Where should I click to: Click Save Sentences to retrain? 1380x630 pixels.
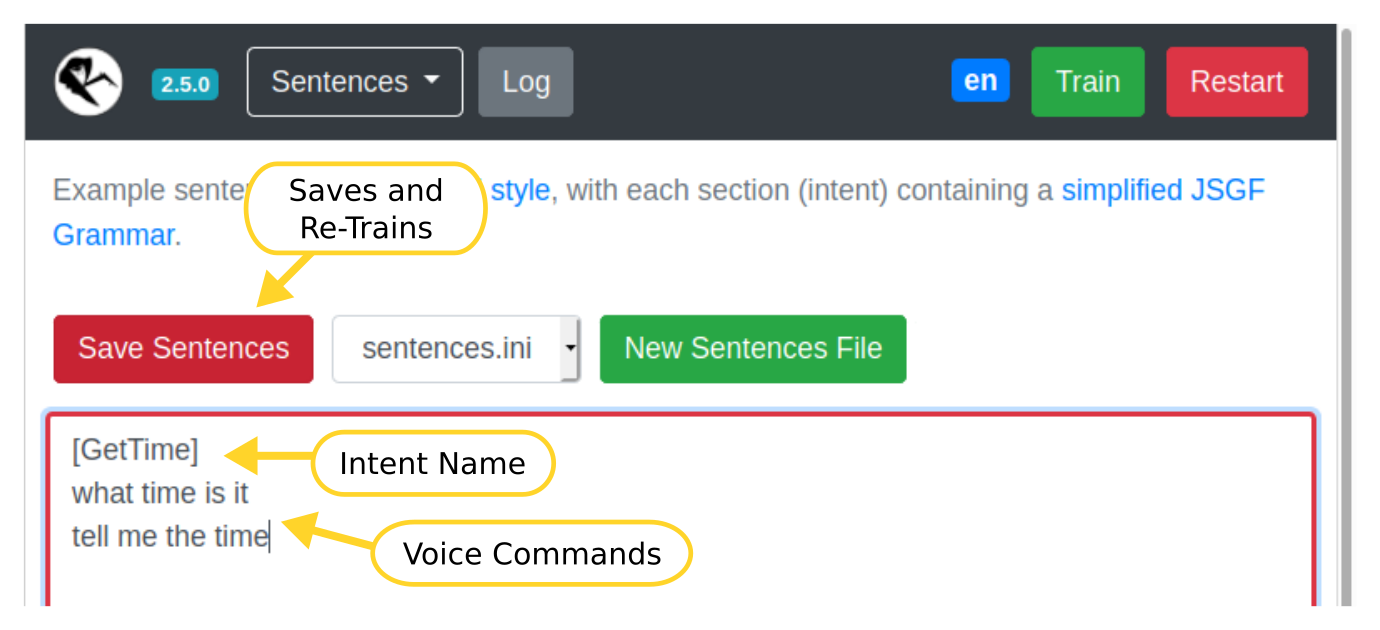pyautogui.click(x=183, y=348)
